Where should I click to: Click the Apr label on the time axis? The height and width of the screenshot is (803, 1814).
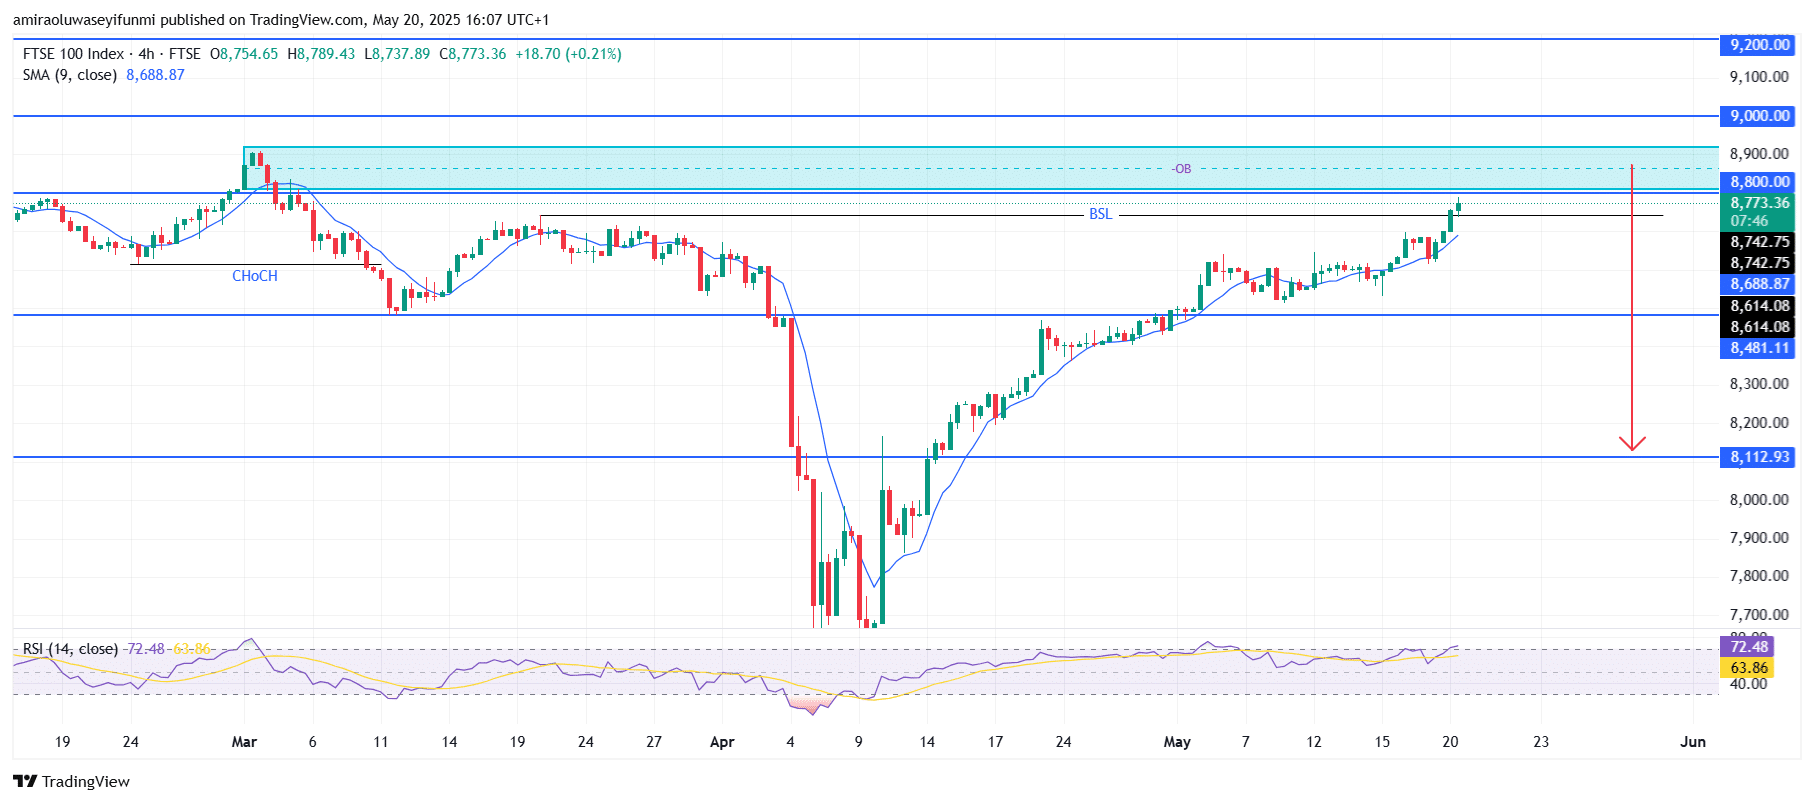[x=722, y=742]
